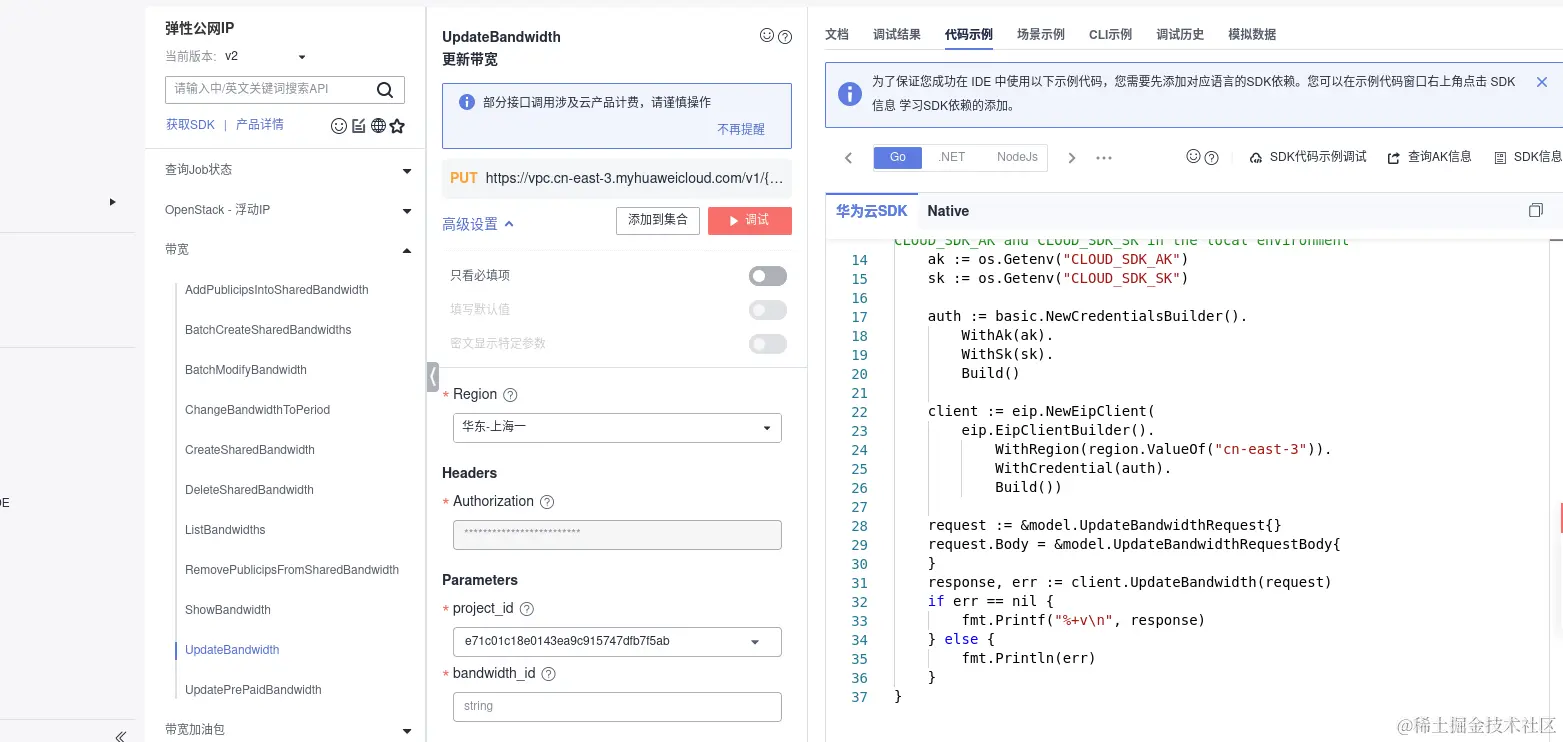Switch to 文档 tab
The image size is (1563, 742).
pos(837,34)
